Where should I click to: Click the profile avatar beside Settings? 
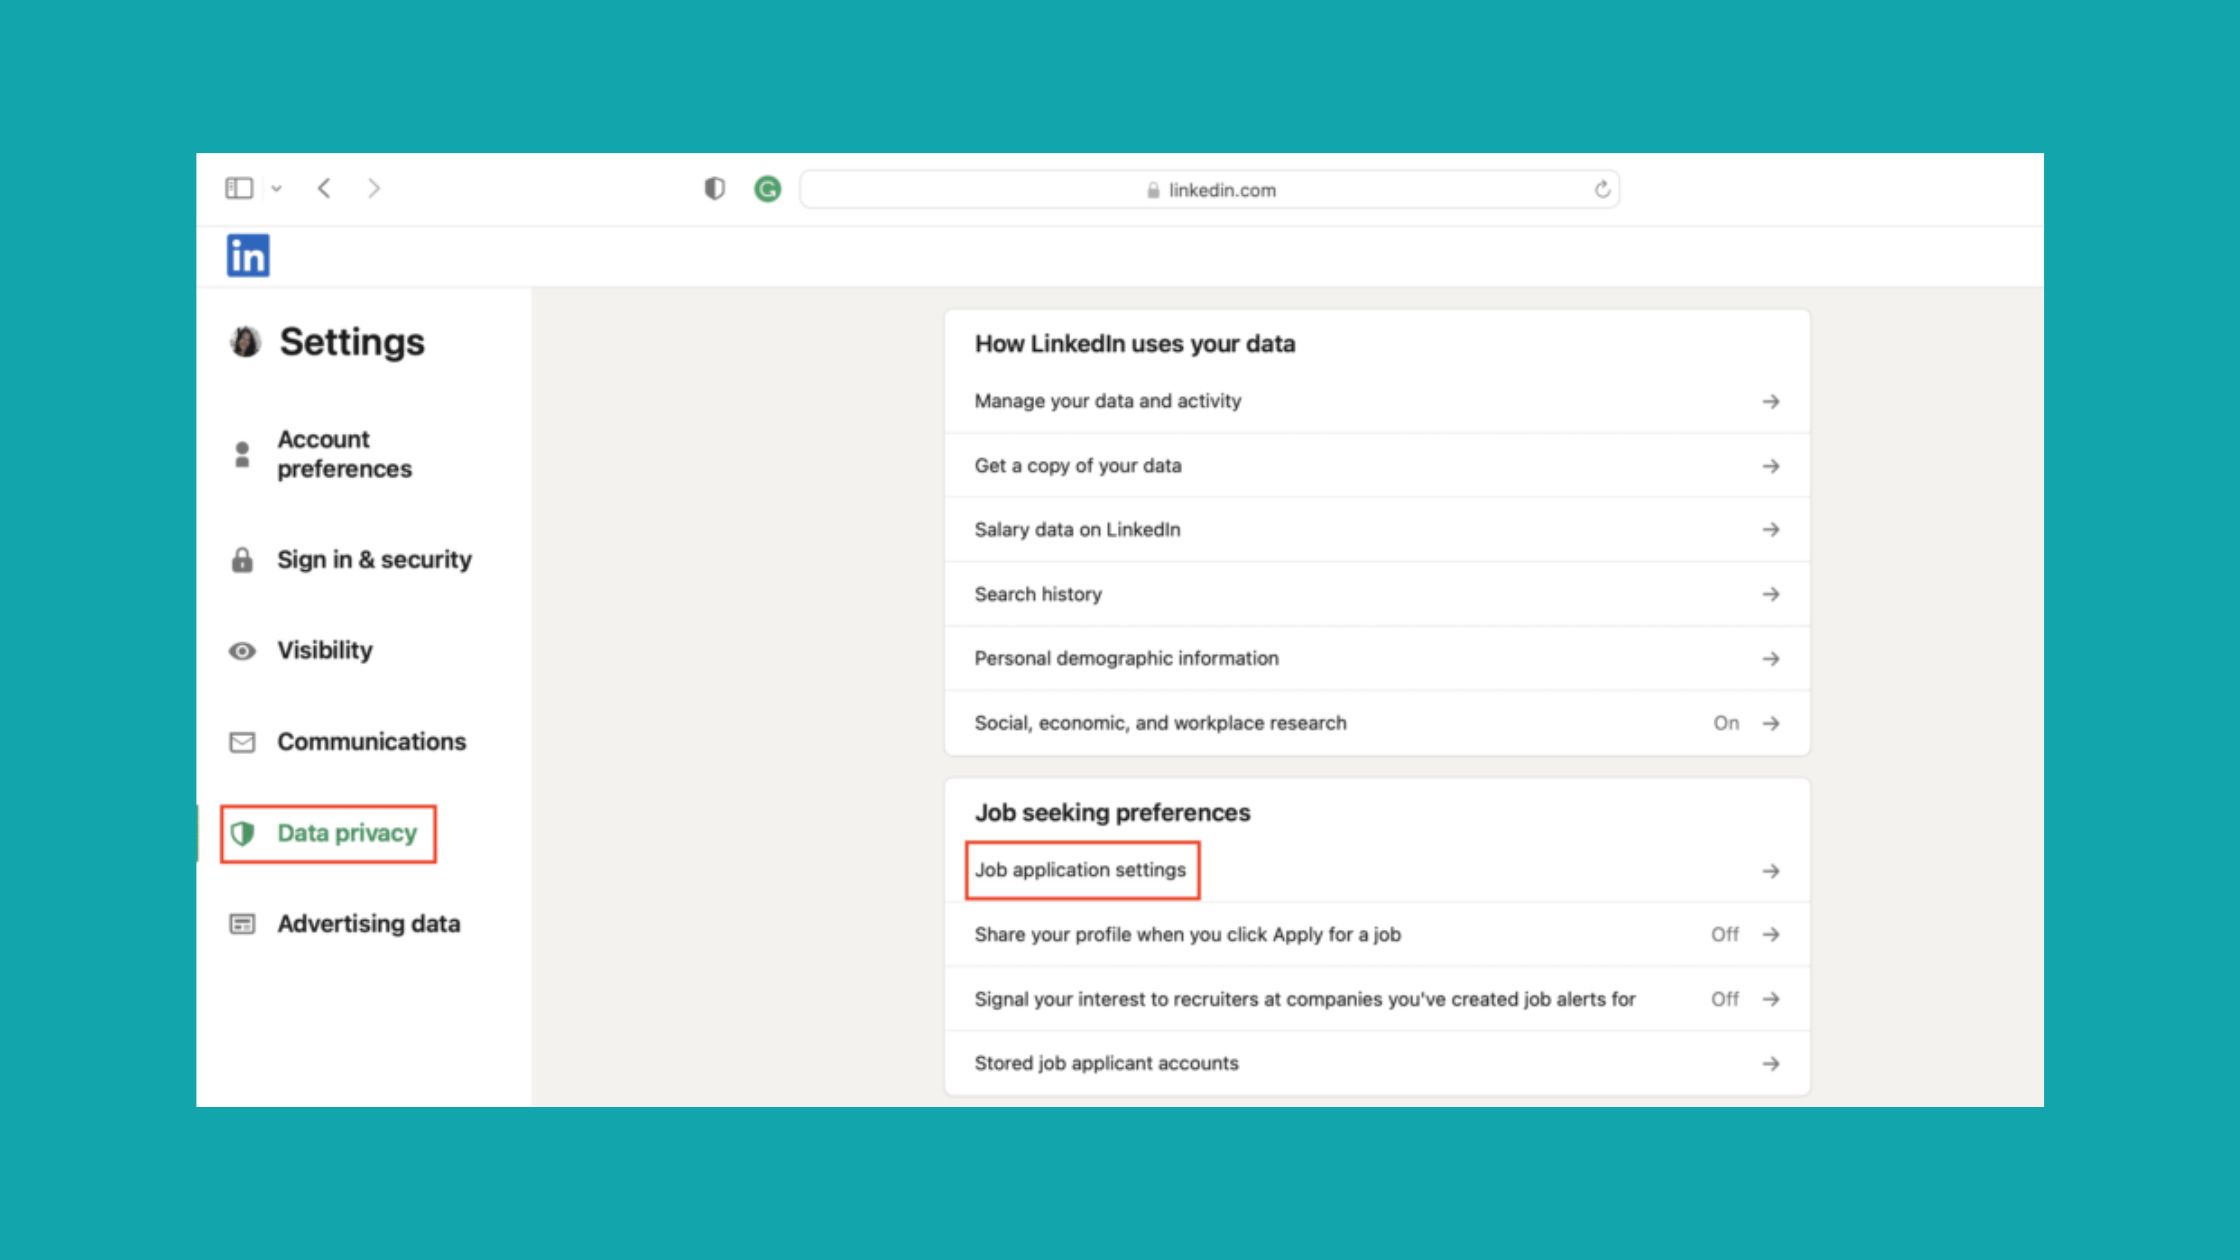tap(245, 342)
